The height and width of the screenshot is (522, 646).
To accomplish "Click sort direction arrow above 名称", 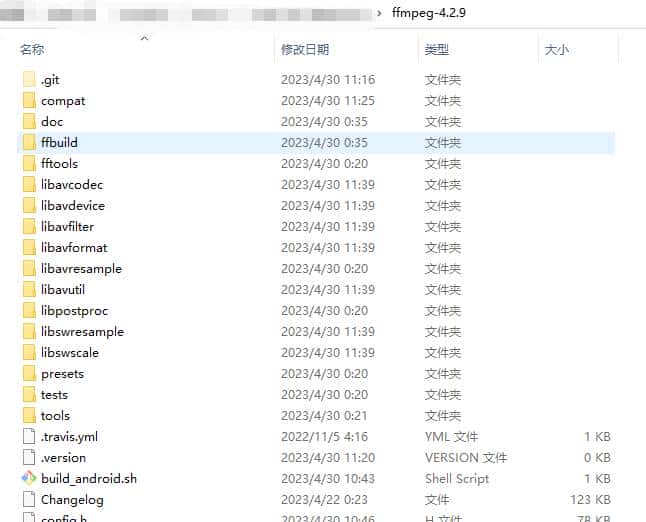I will pos(144,38).
